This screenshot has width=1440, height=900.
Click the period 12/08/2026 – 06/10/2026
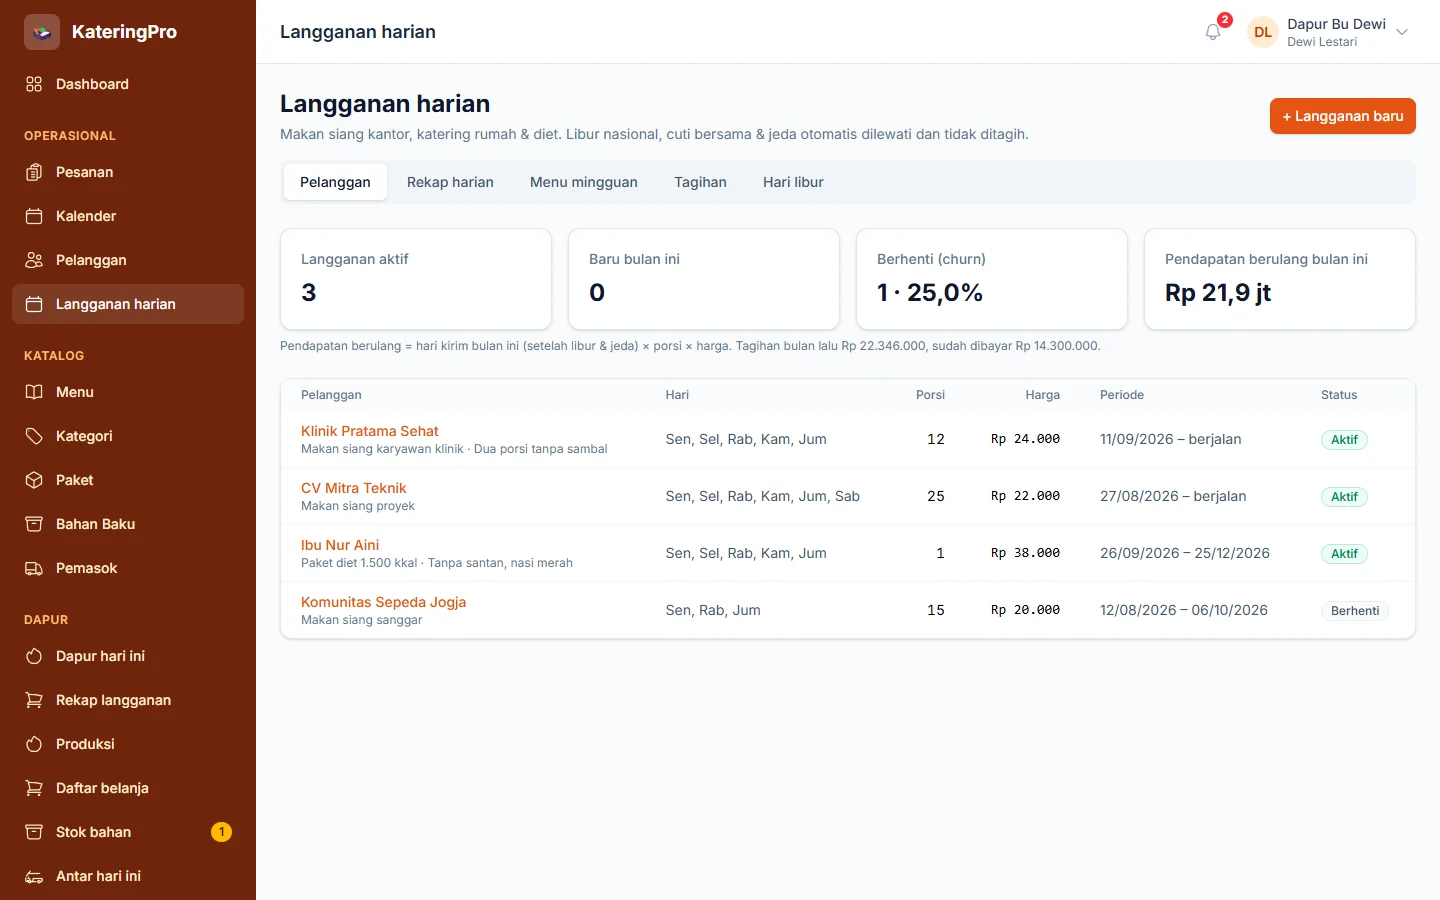click(x=1184, y=610)
